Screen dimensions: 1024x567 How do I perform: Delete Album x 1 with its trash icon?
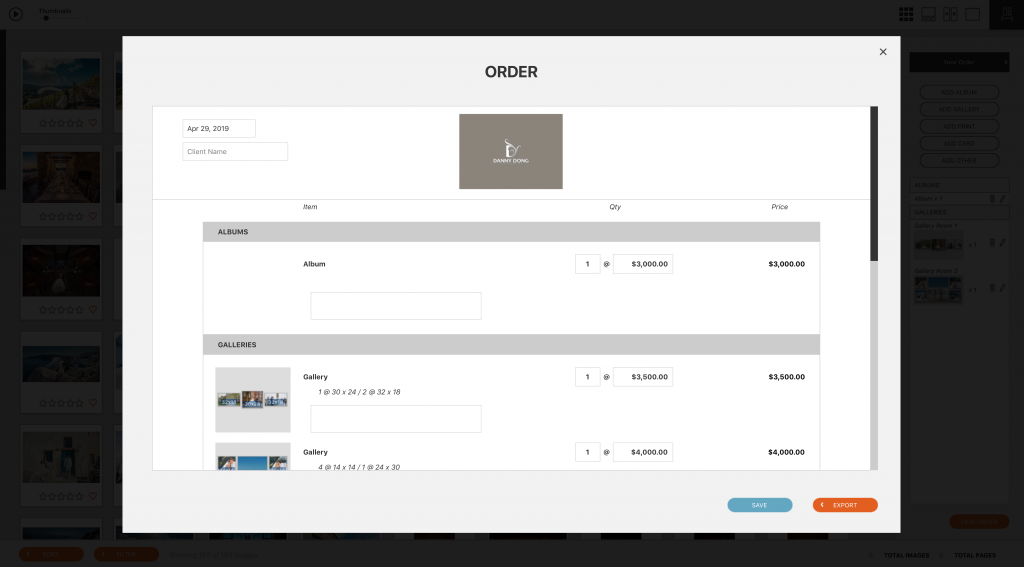point(992,199)
